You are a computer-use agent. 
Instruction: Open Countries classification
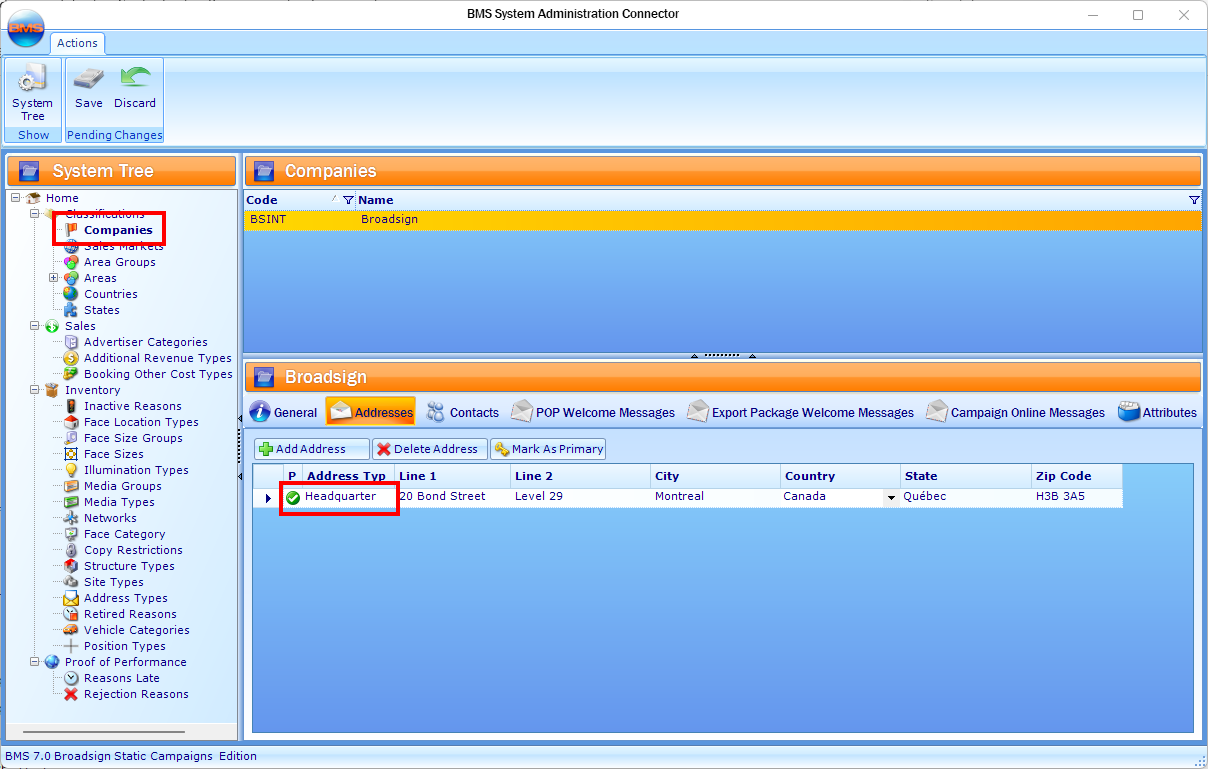tap(111, 294)
